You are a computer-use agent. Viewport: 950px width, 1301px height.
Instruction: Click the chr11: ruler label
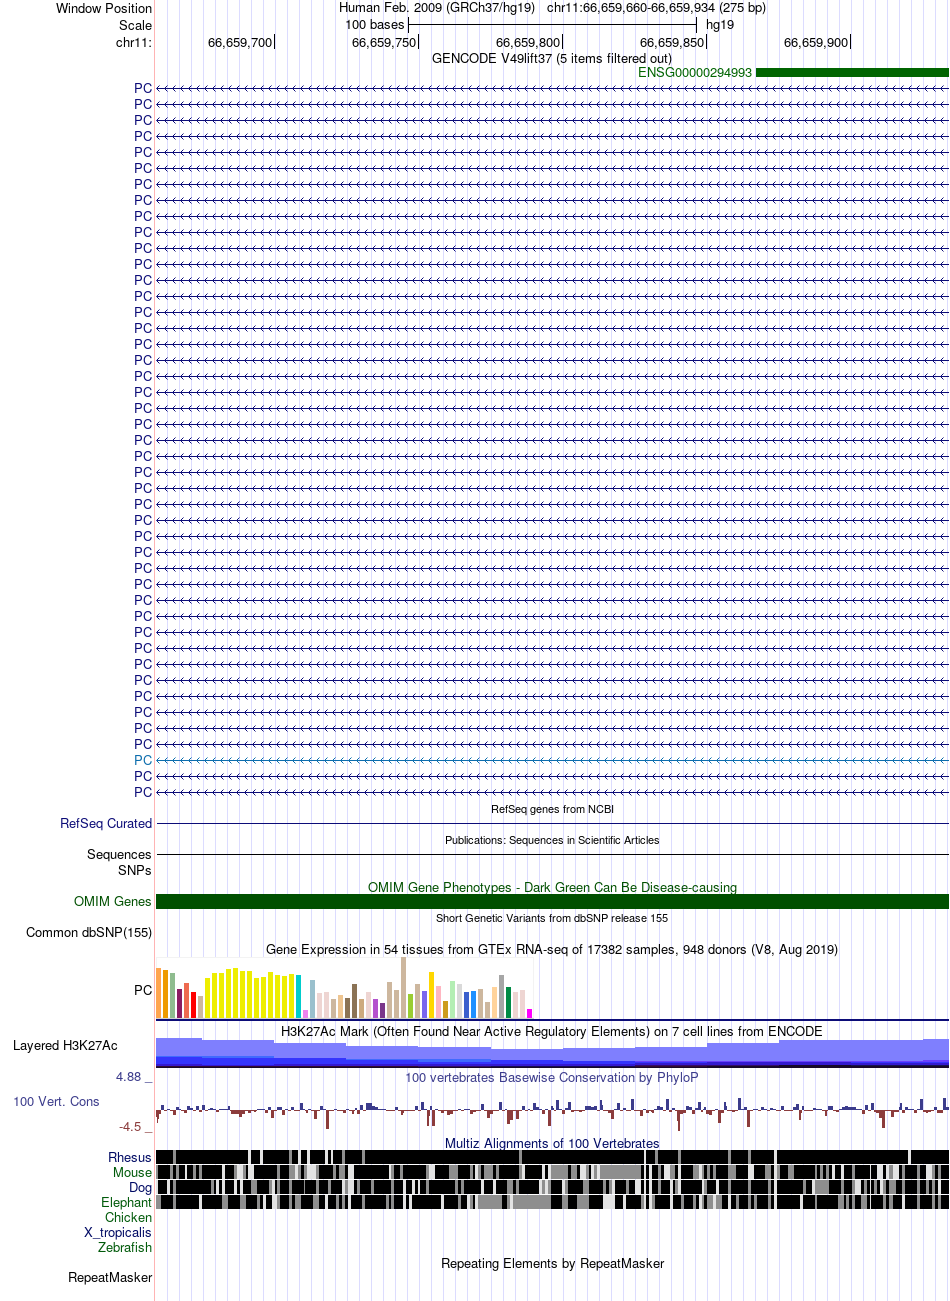(134, 42)
